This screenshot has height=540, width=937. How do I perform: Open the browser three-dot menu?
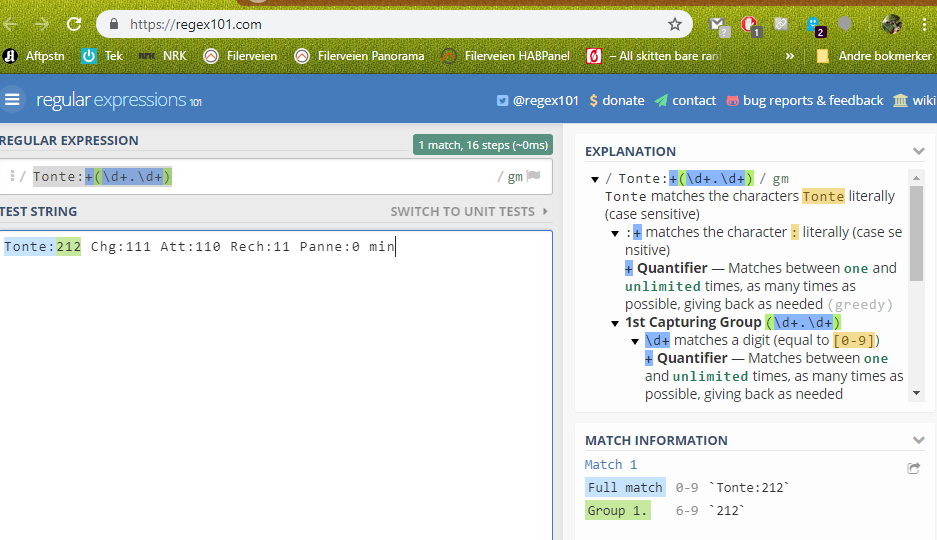(925, 24)
